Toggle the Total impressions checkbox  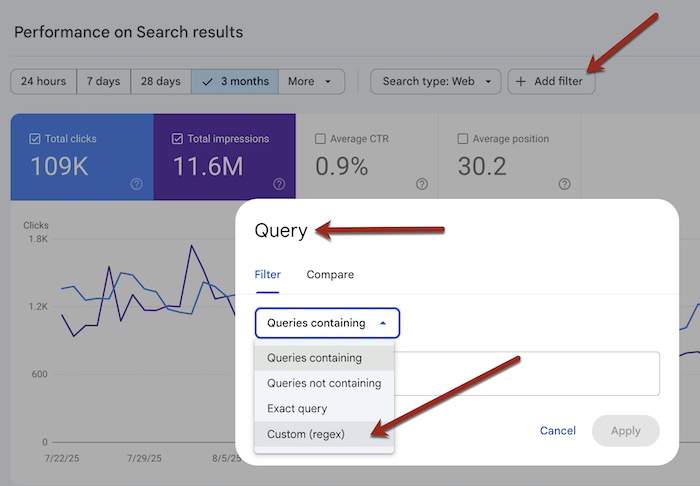pyautogui.click(x=177, y=139)
